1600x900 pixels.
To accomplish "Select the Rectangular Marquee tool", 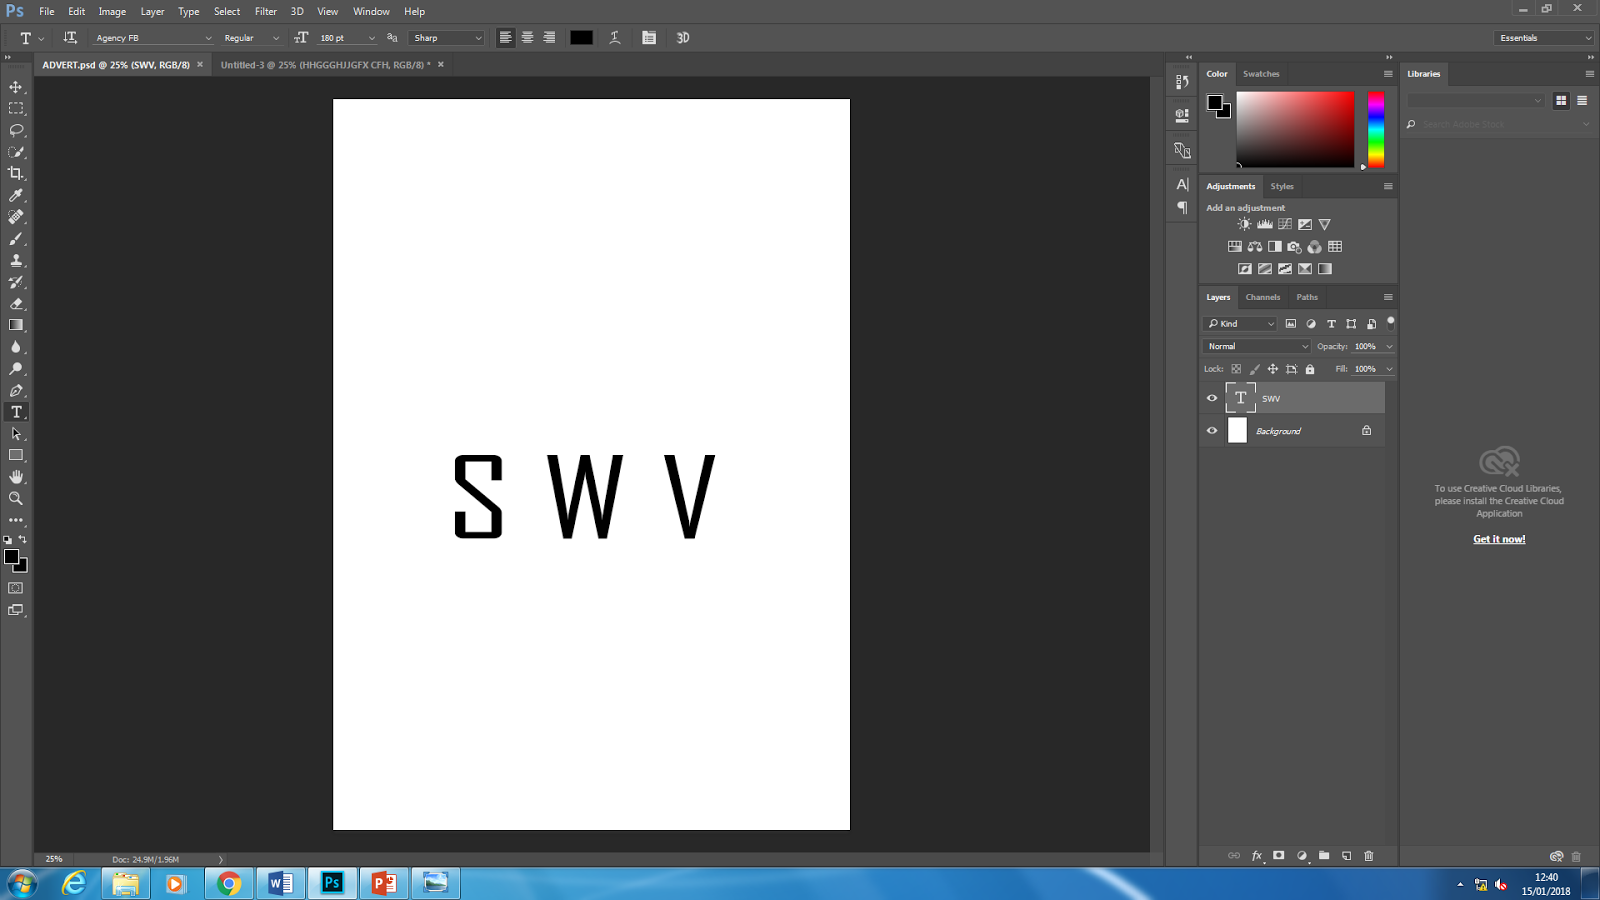I will point(16,108).
